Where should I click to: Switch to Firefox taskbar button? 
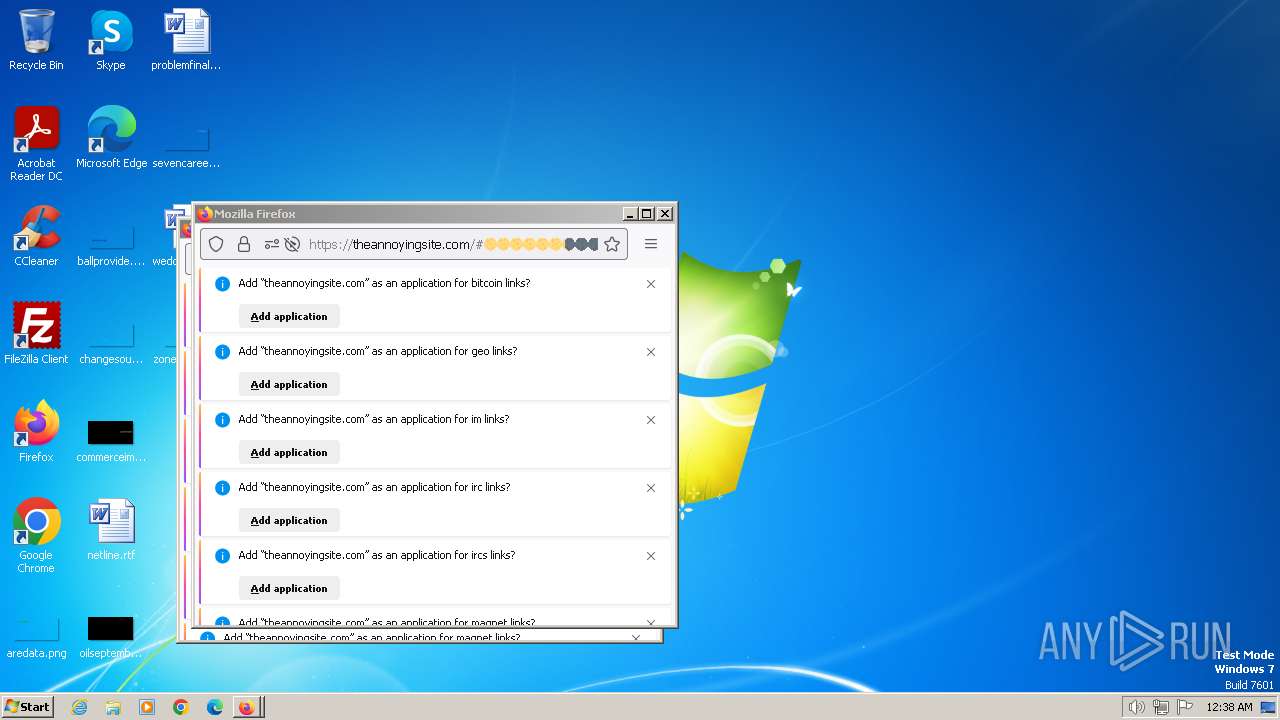(x=247, y=707)
